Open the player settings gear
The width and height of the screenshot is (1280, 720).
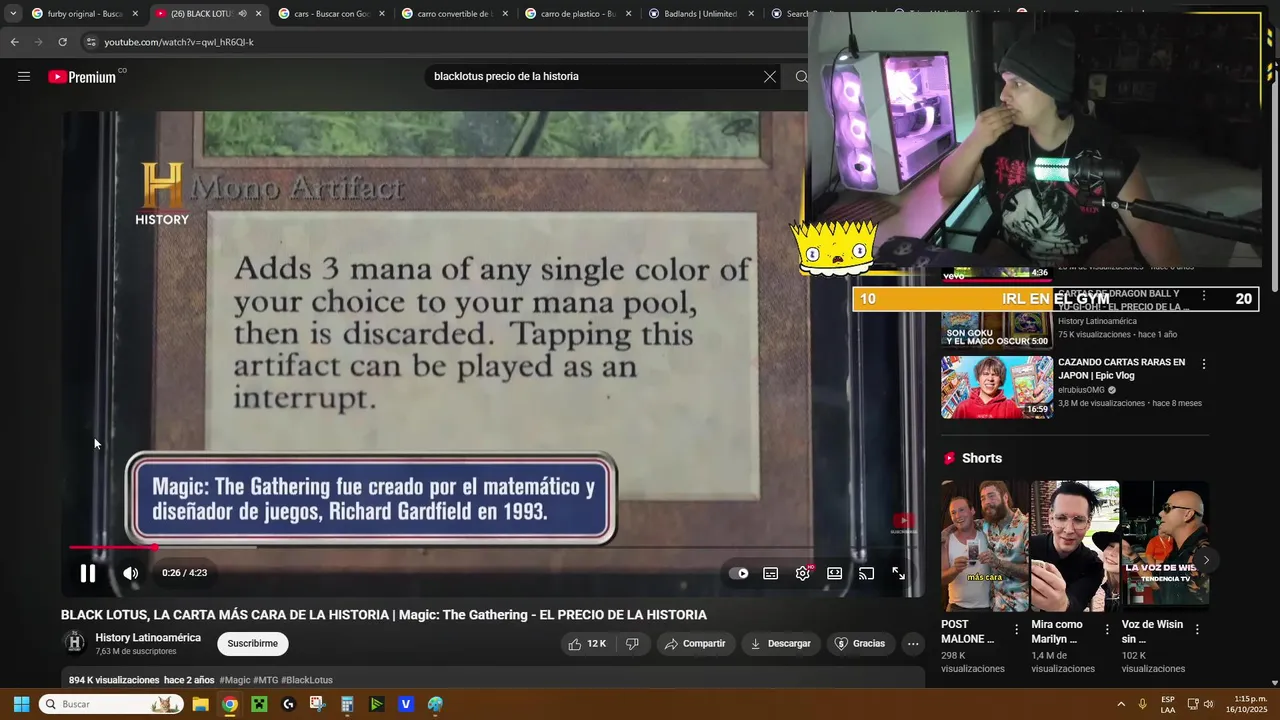[803, 573]
